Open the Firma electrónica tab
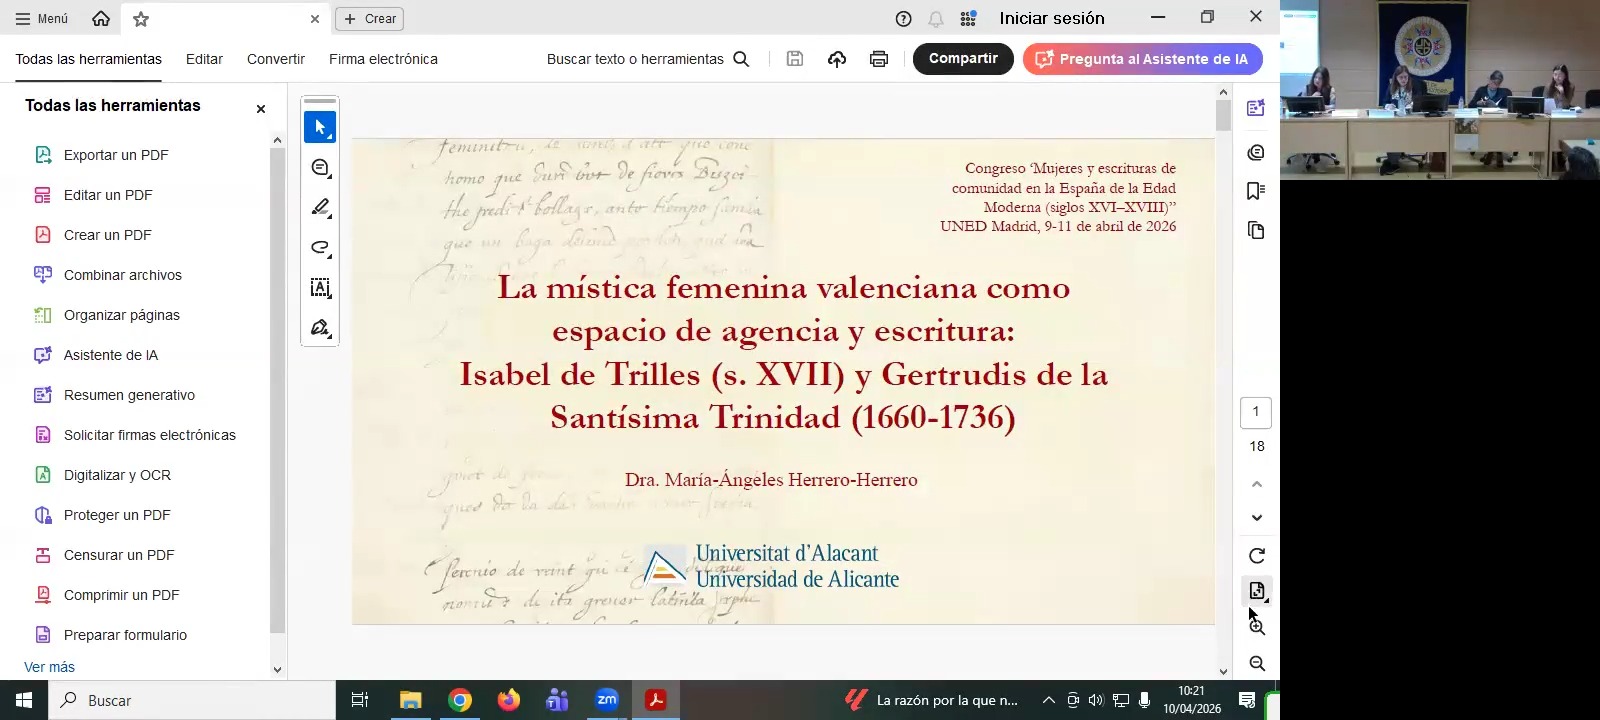Screen dimensions: 1600x720 pyautogui.click(x=383, y=59)
